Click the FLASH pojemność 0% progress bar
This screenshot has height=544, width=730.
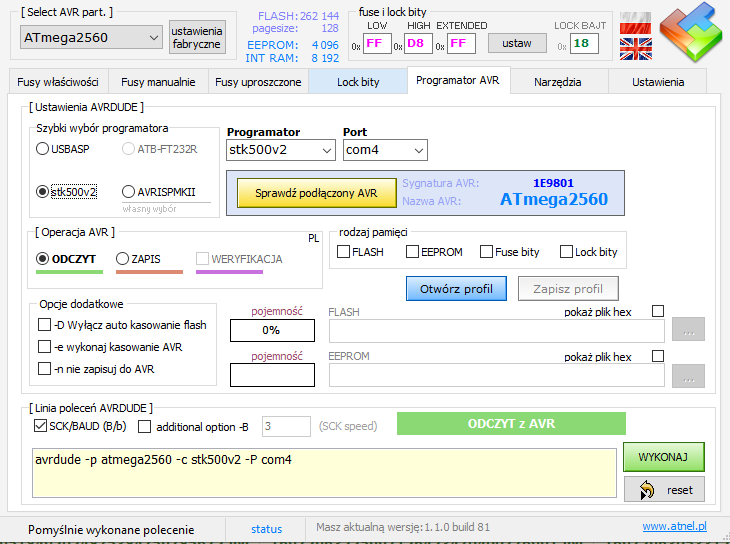272,330
